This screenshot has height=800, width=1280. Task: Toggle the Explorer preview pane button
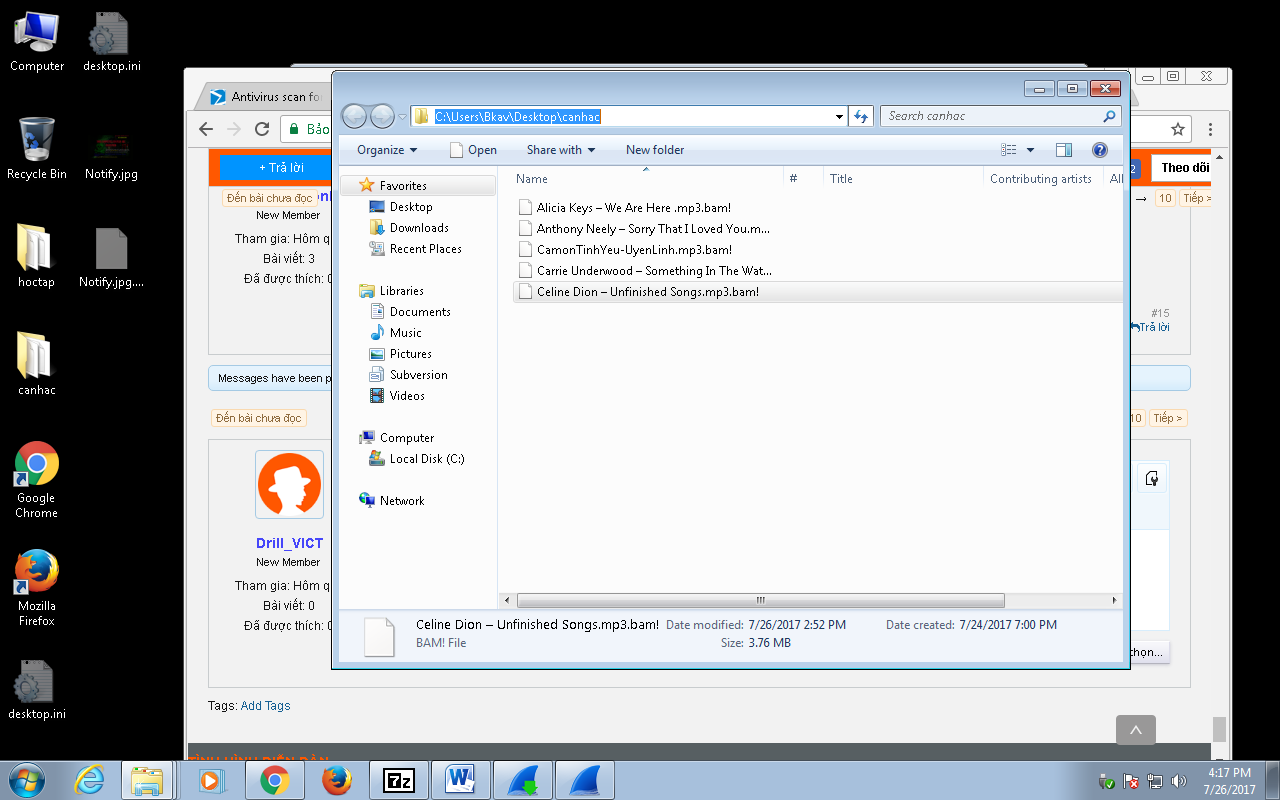[1064, 150]
